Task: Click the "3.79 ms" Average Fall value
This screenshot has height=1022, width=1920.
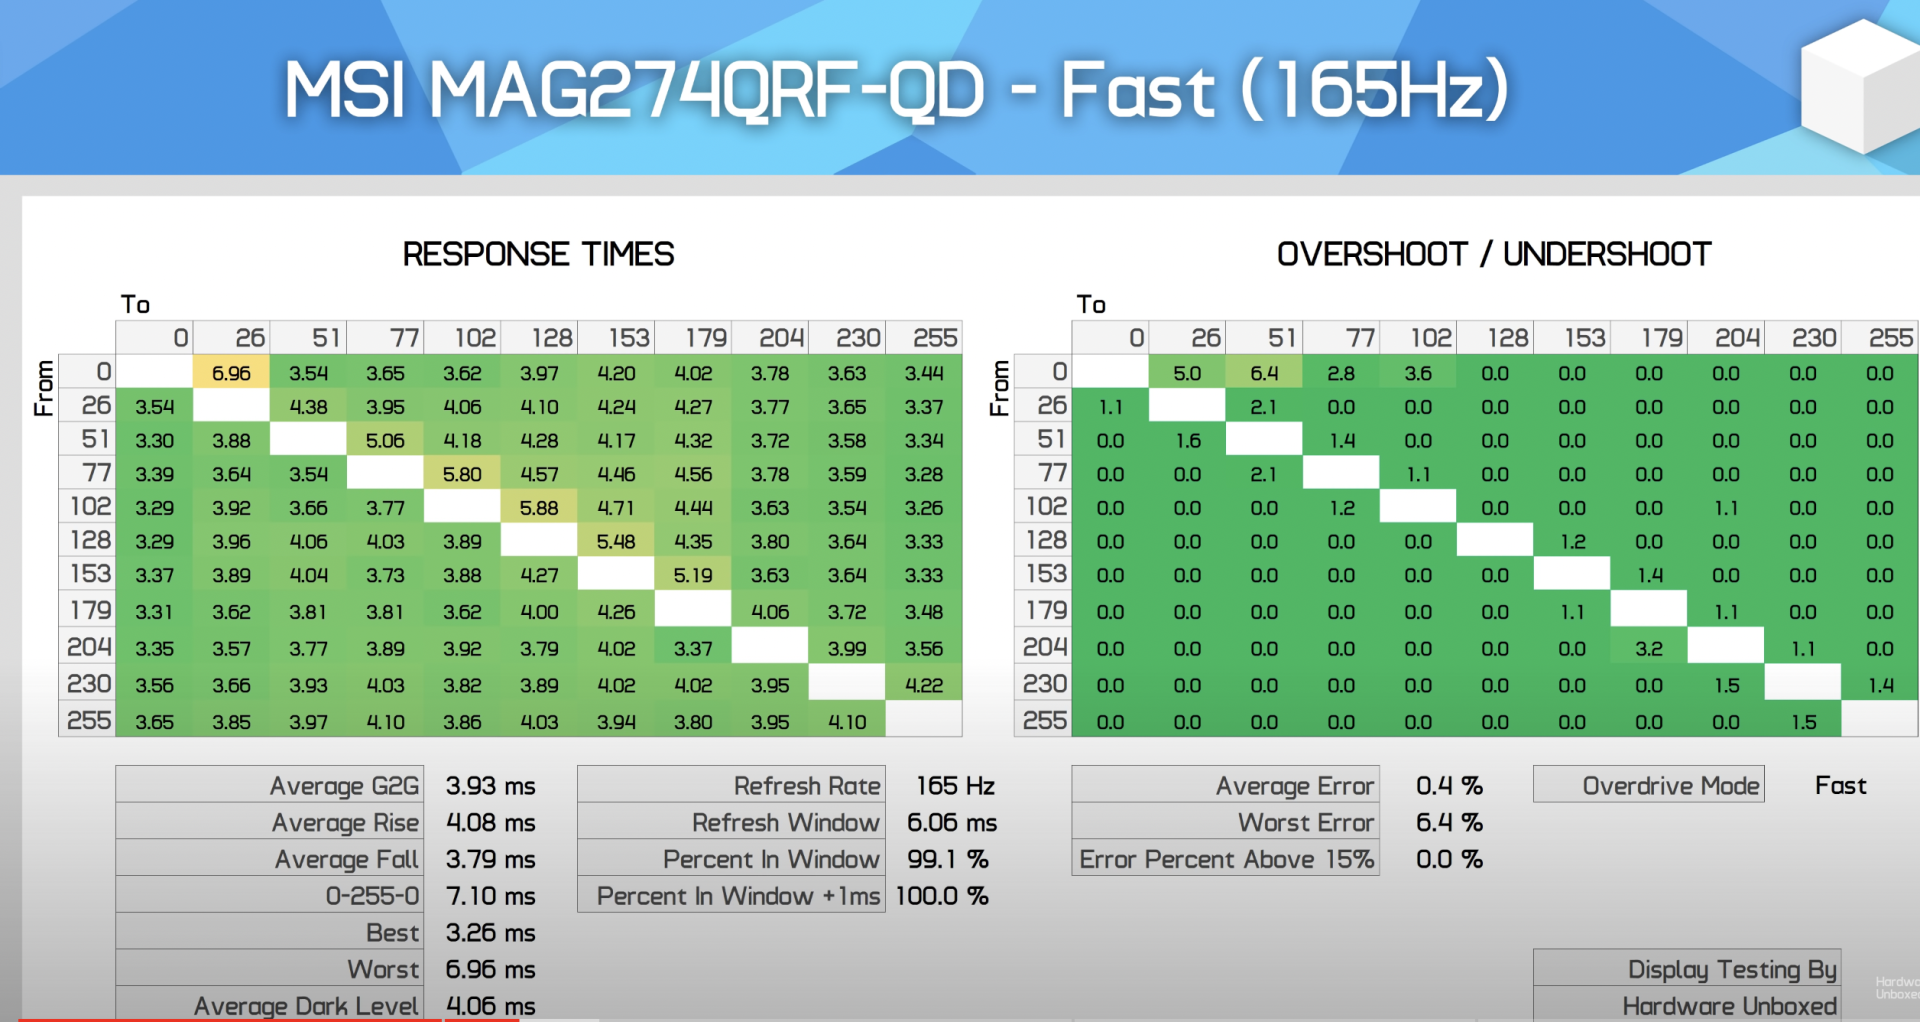Action: click(490, 859)
